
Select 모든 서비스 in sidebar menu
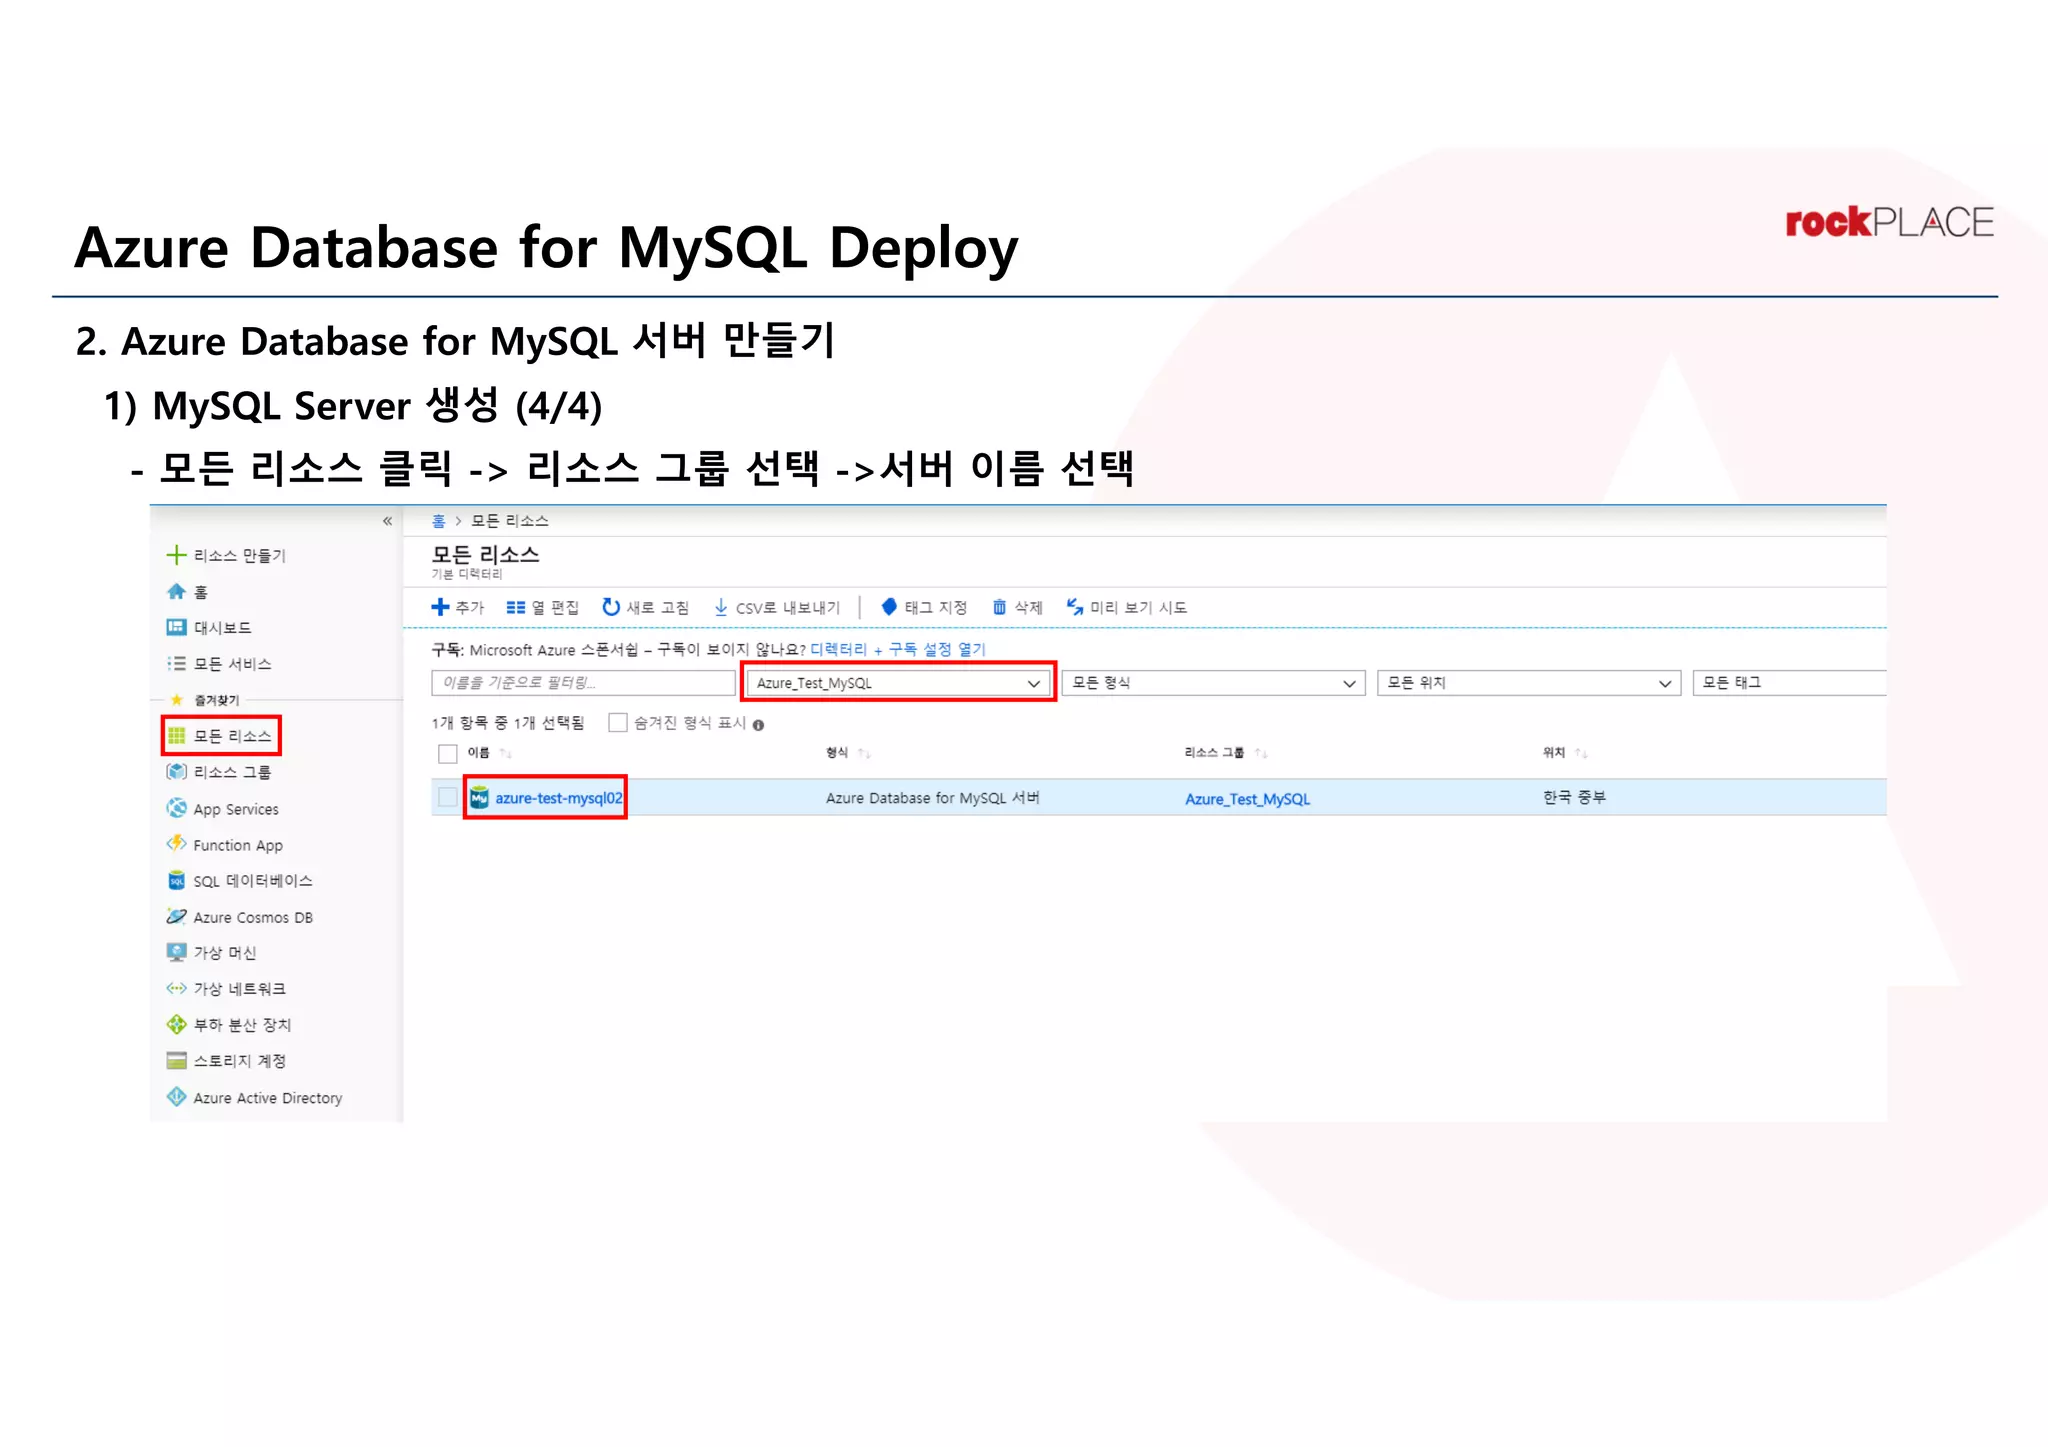pyautogui.click(x=232, y=664)
